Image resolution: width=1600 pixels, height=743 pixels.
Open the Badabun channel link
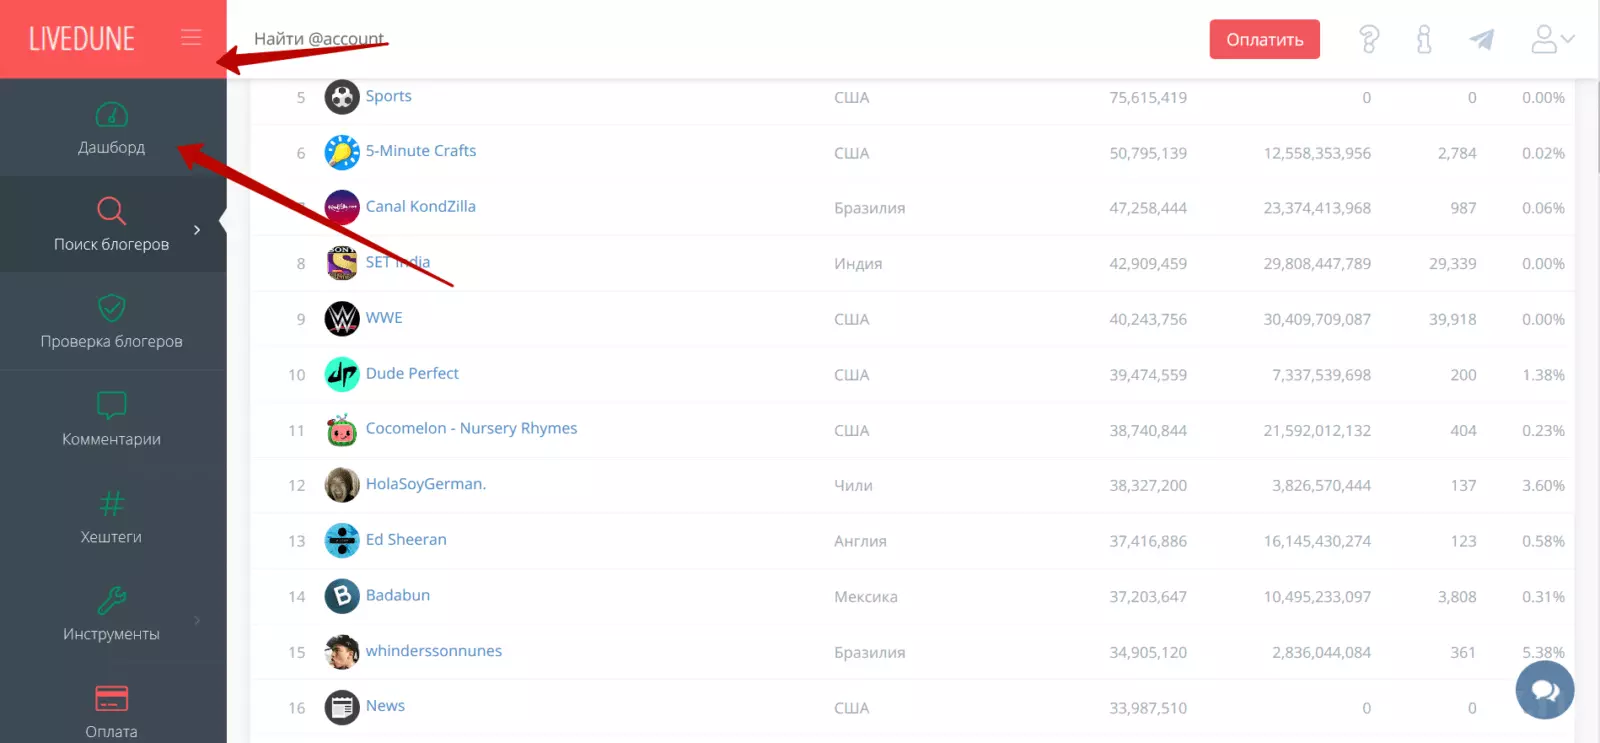click(397, 595)
